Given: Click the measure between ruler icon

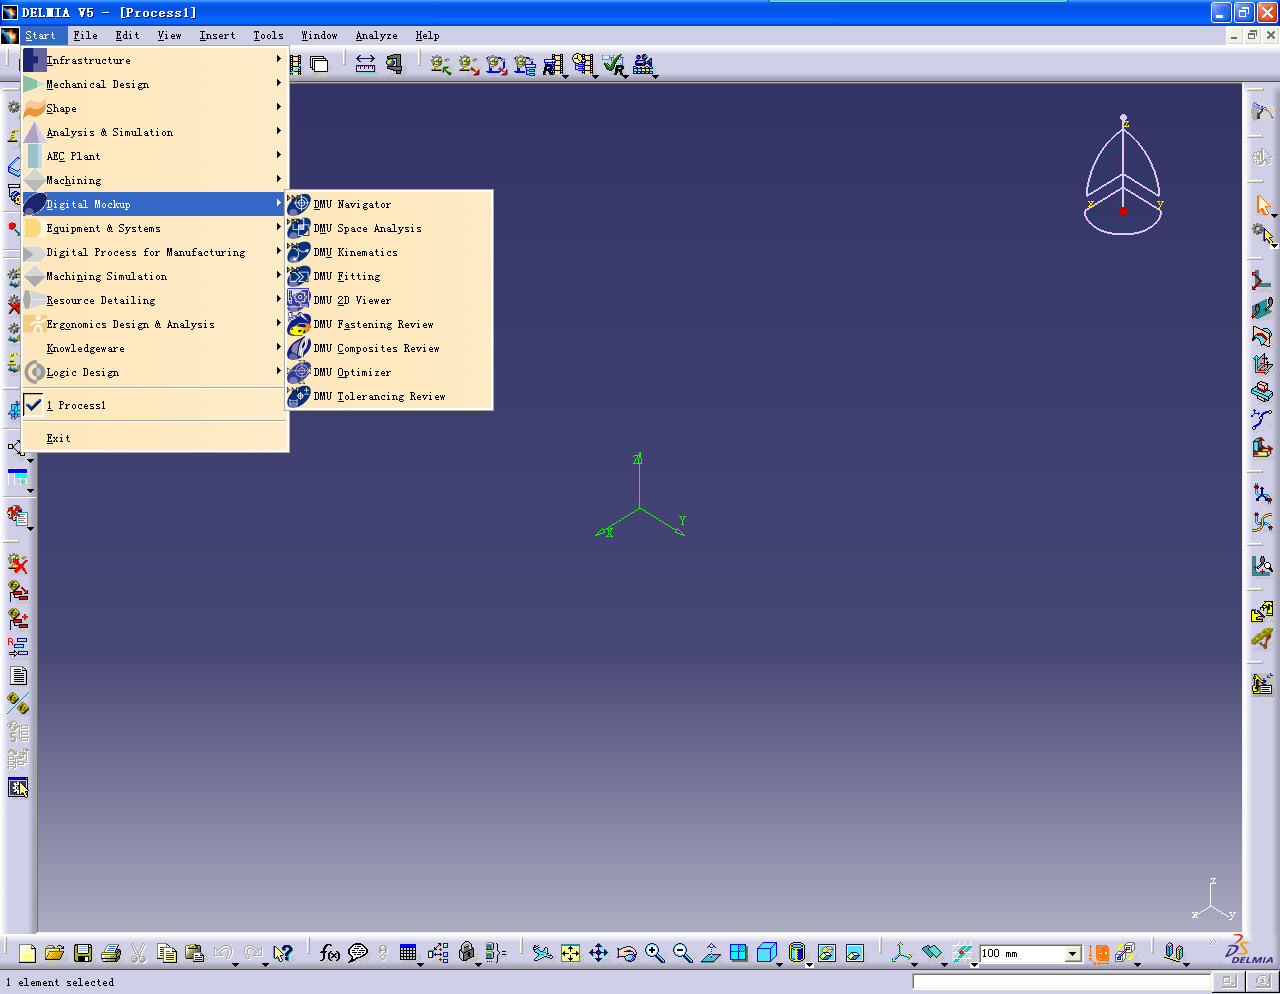Looking at the screenshot, I should 365,65.
